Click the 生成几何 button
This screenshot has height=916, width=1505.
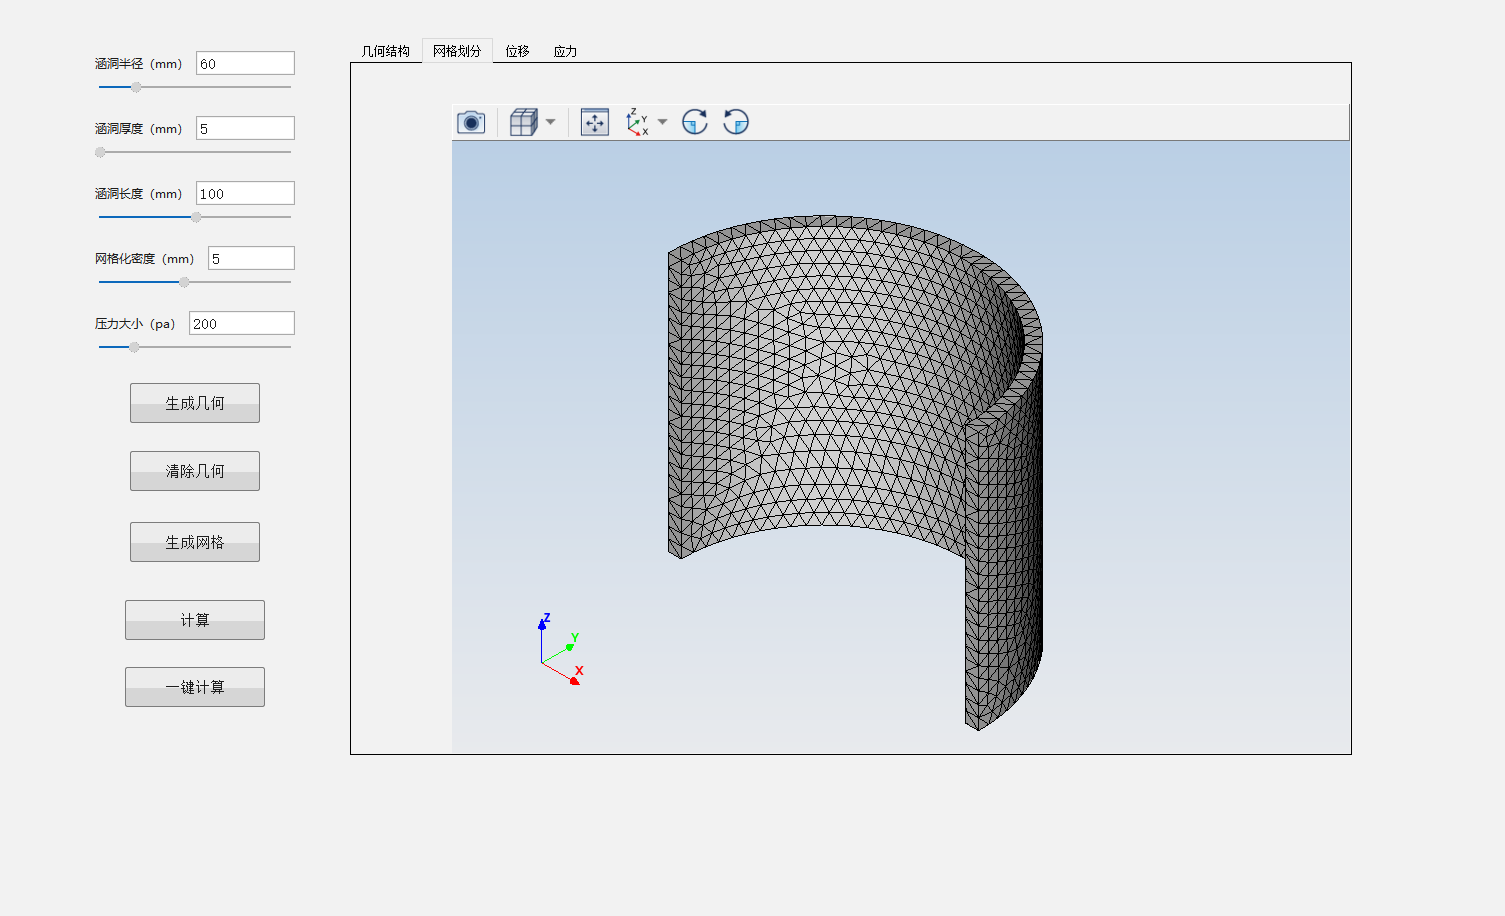click(195, 403)
